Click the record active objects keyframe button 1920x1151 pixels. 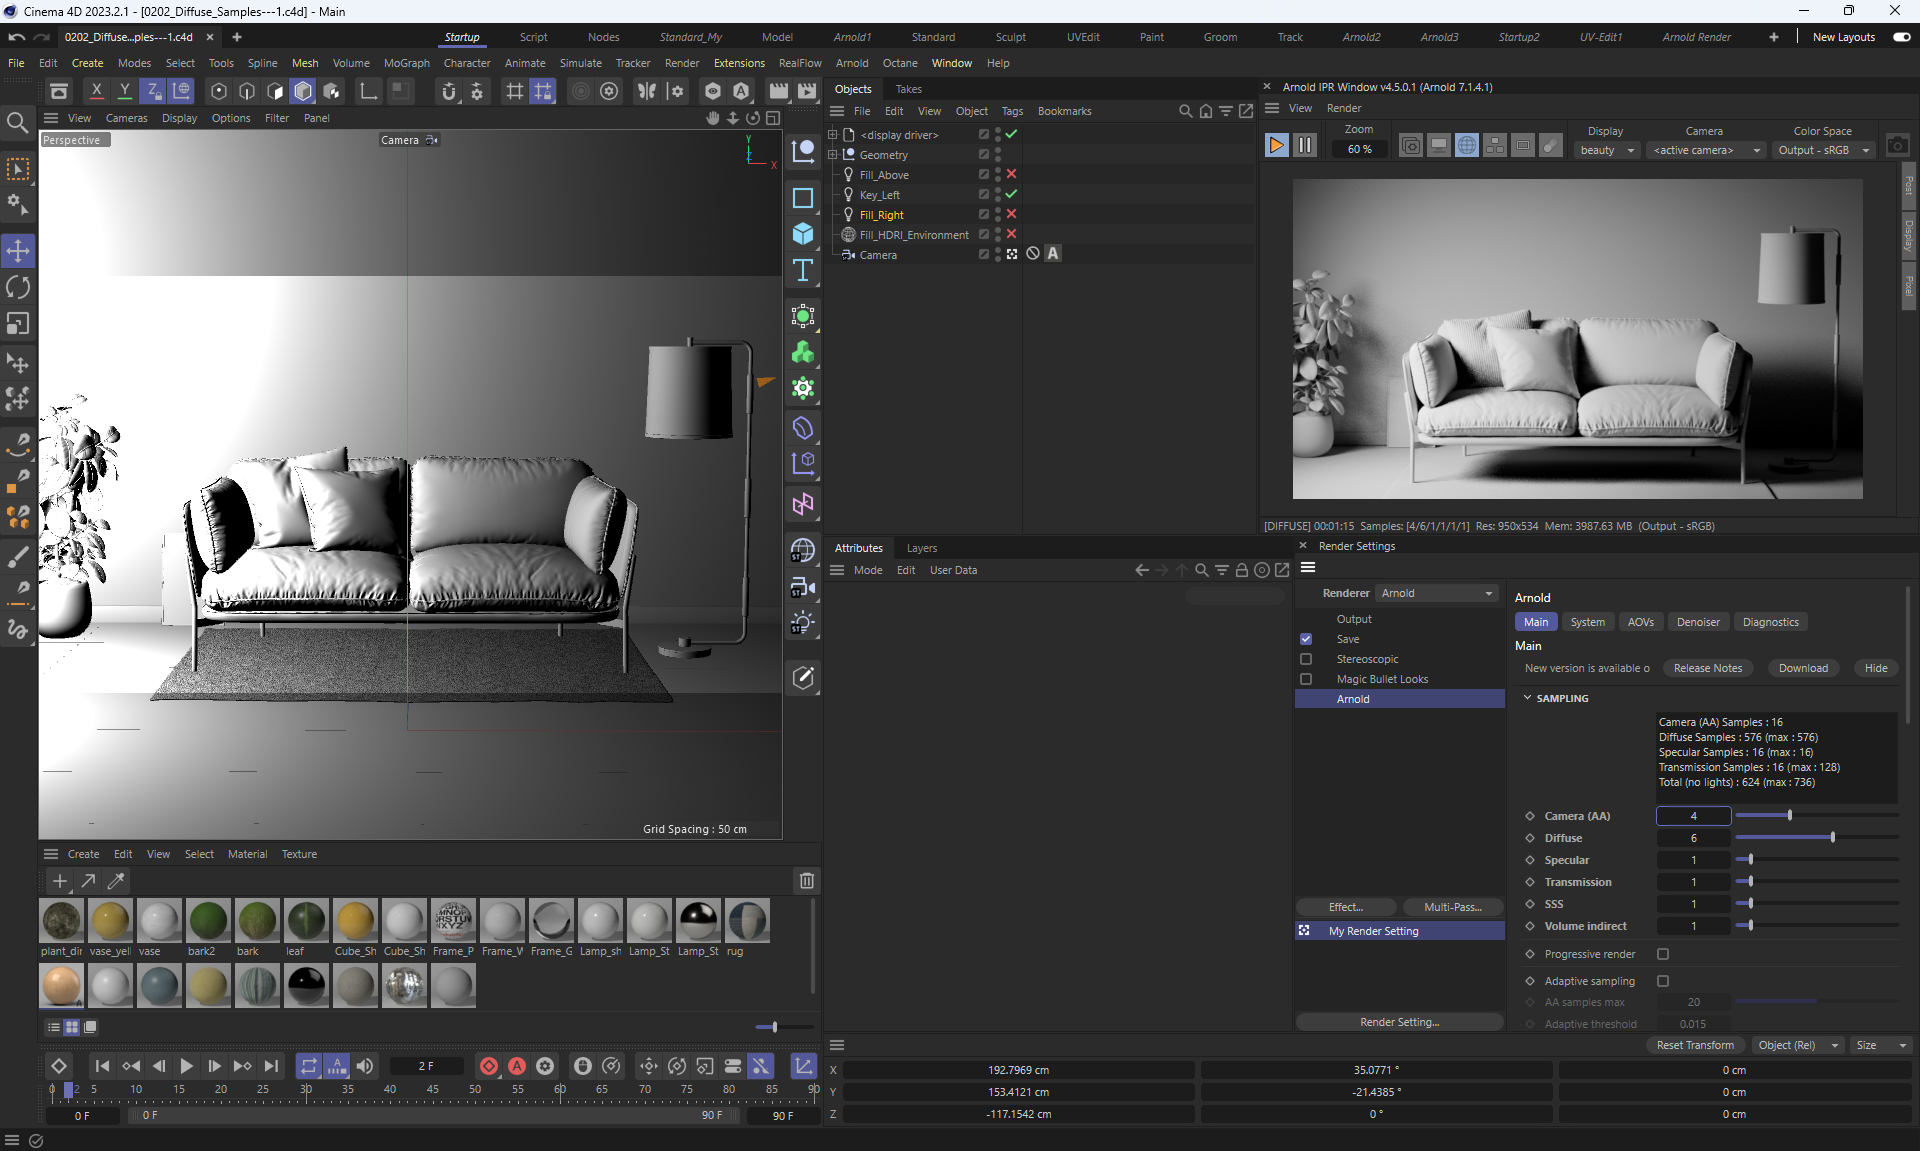point(489,1066)
